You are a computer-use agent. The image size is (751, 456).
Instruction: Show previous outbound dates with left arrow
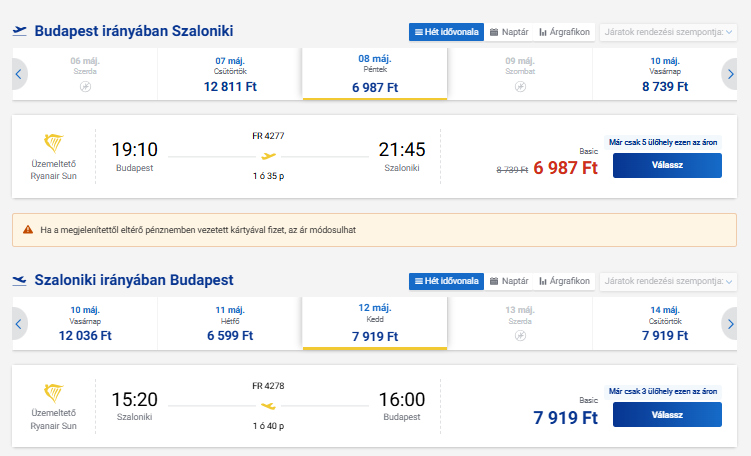pyautogui.click(x=19, y=73)
